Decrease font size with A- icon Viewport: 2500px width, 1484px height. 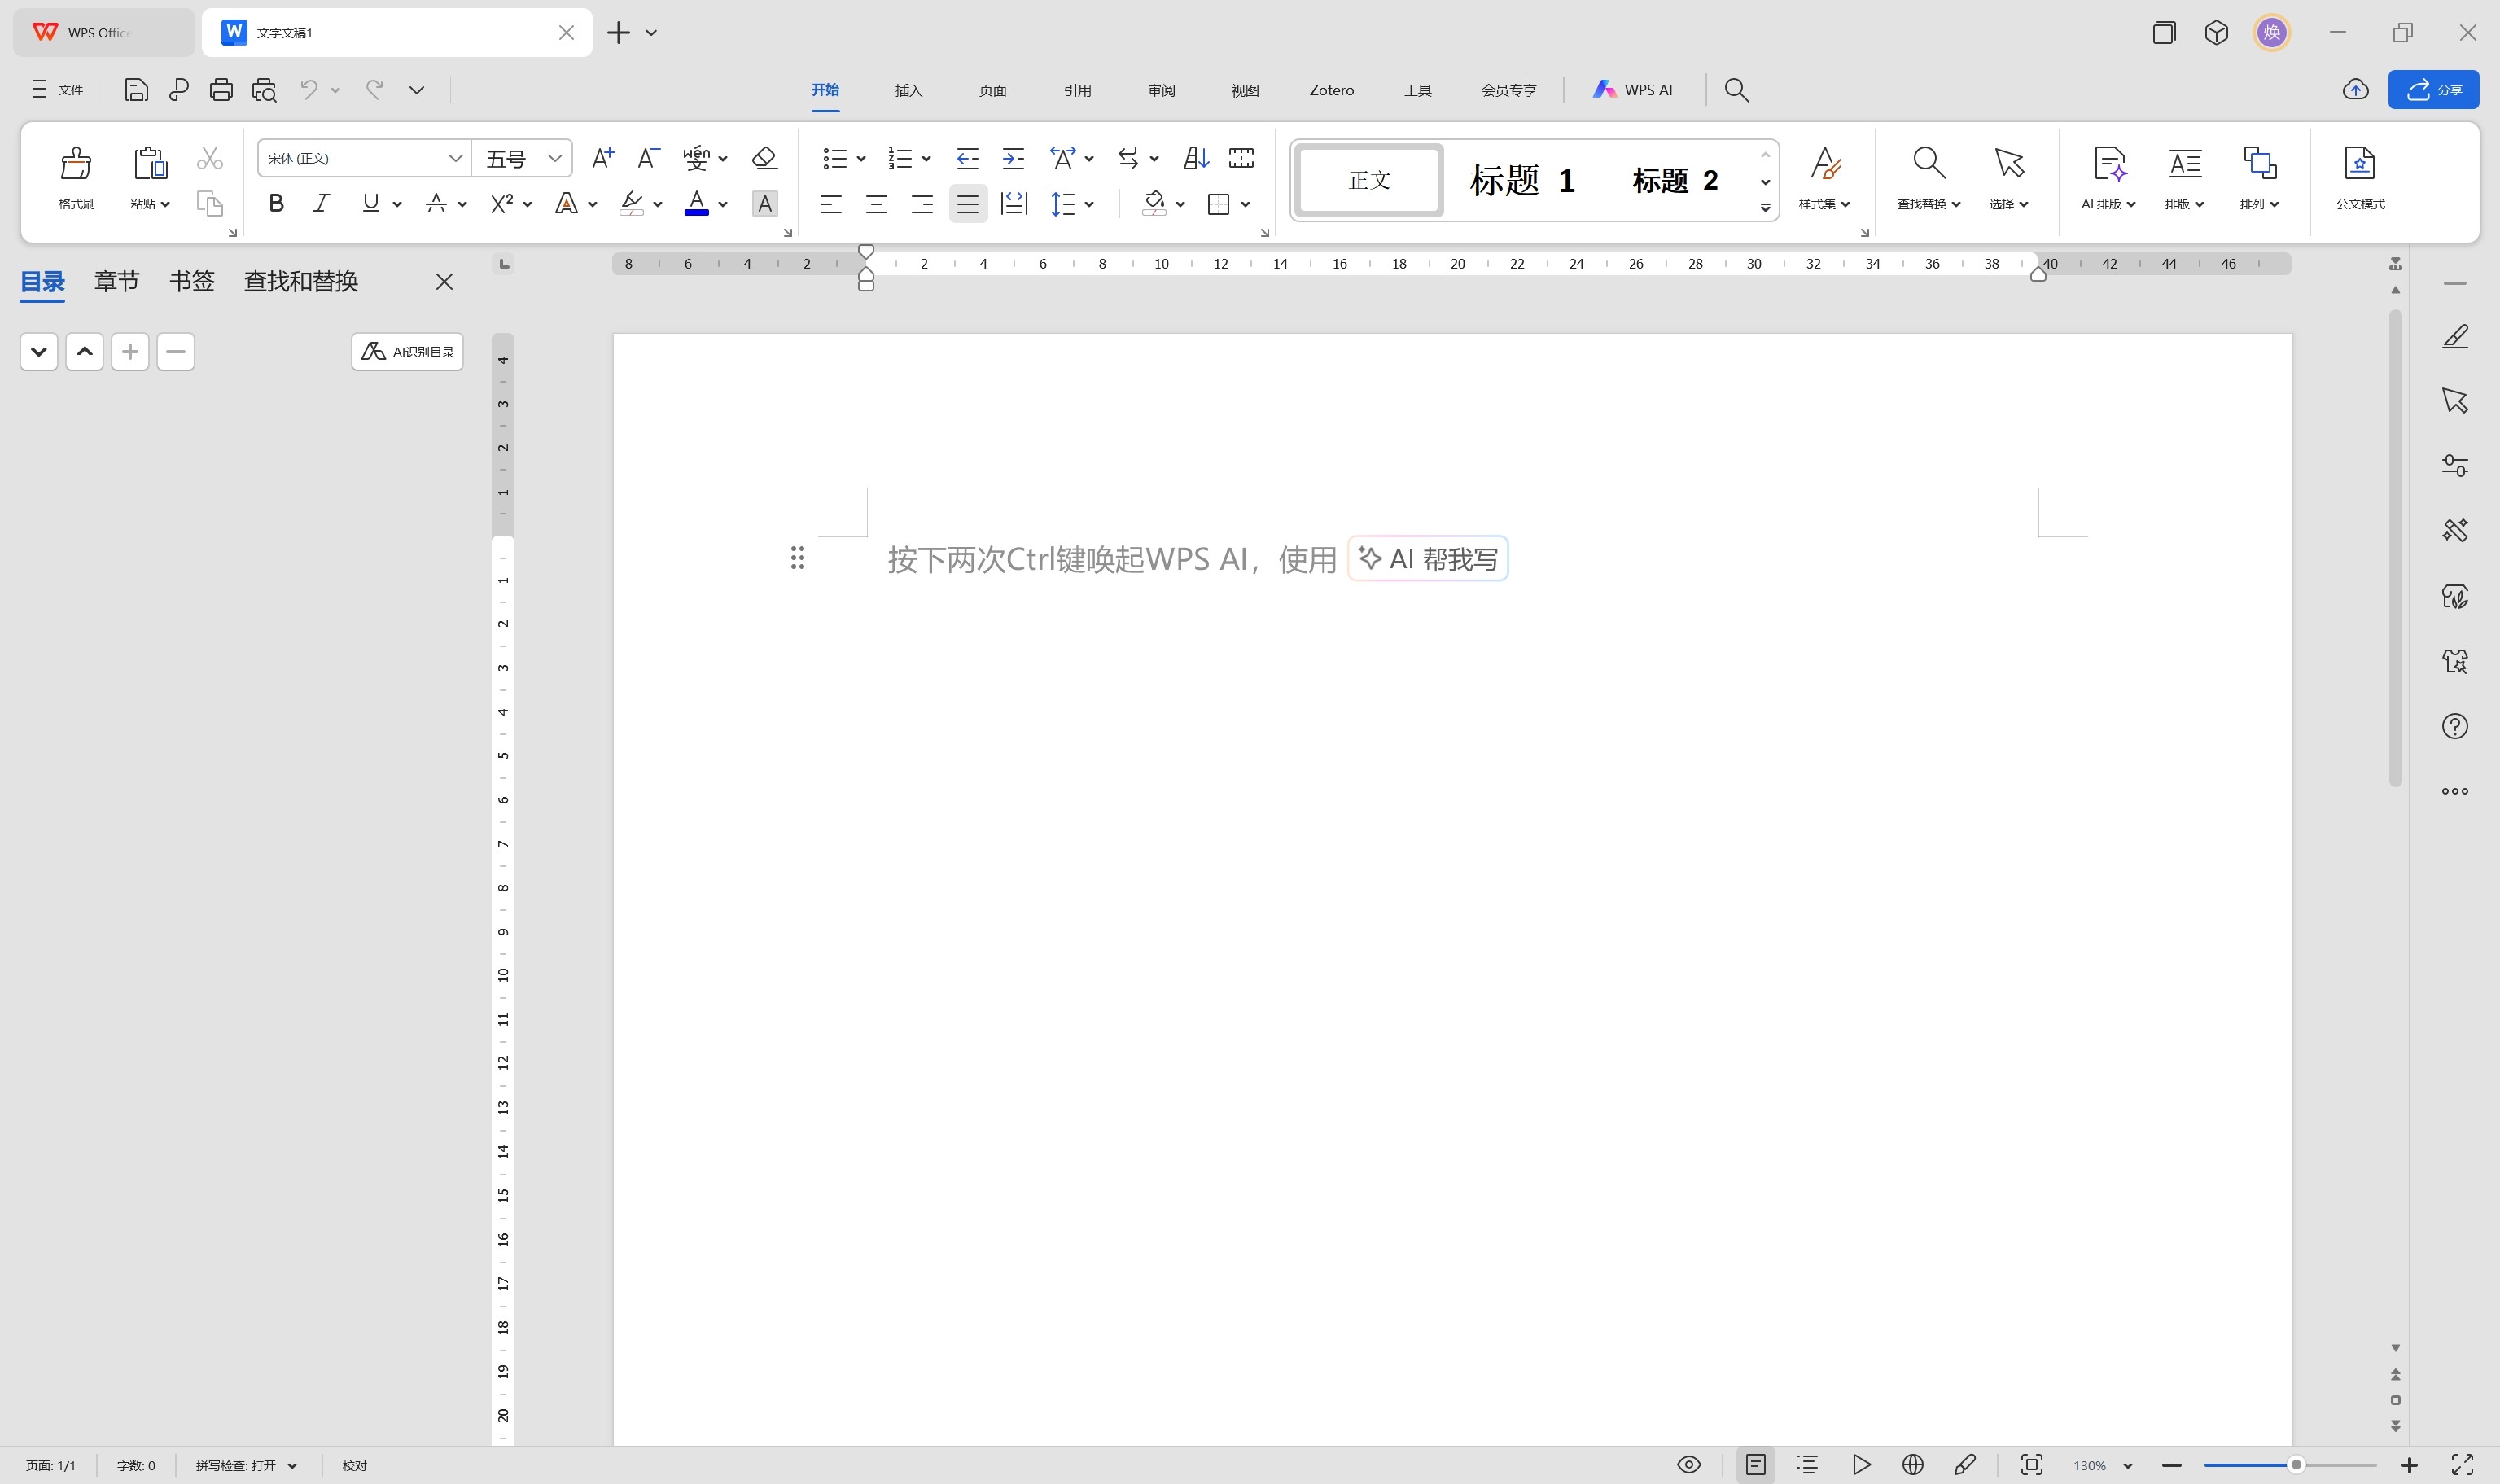[x=648, y=158]
